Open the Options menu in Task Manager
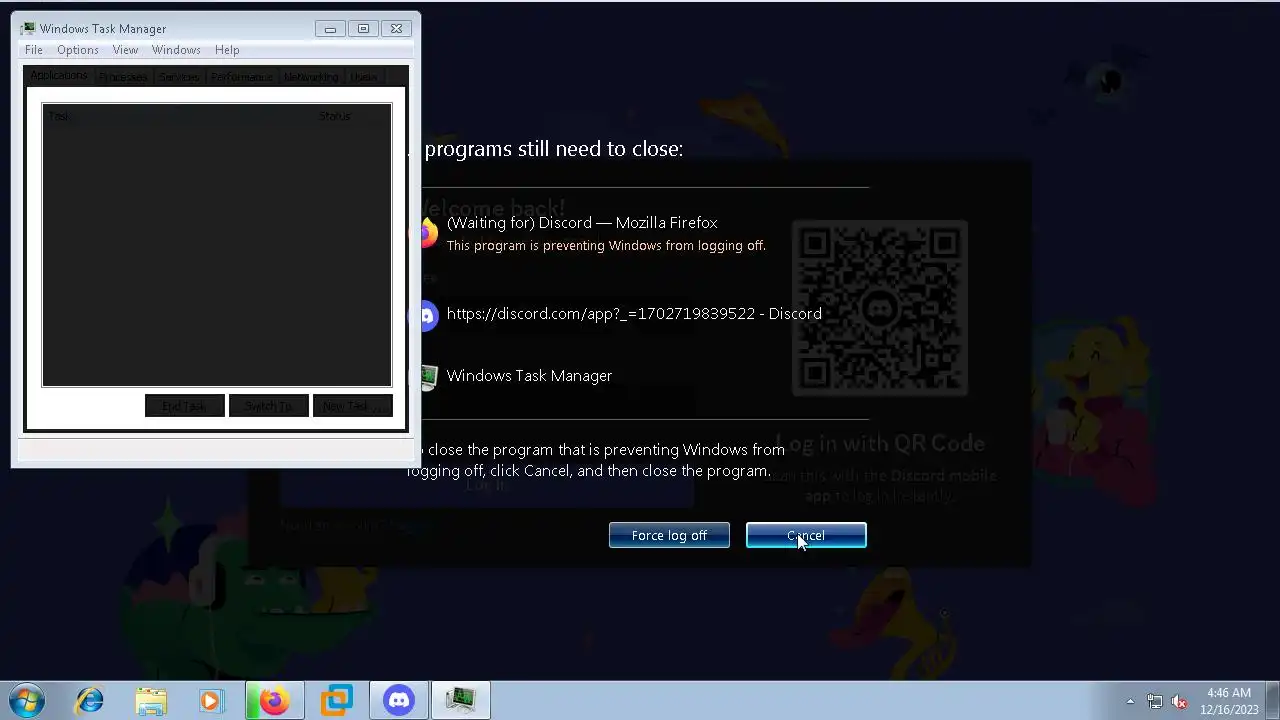The width and height of the screenshot is (1280, 720). click(78, 50)
